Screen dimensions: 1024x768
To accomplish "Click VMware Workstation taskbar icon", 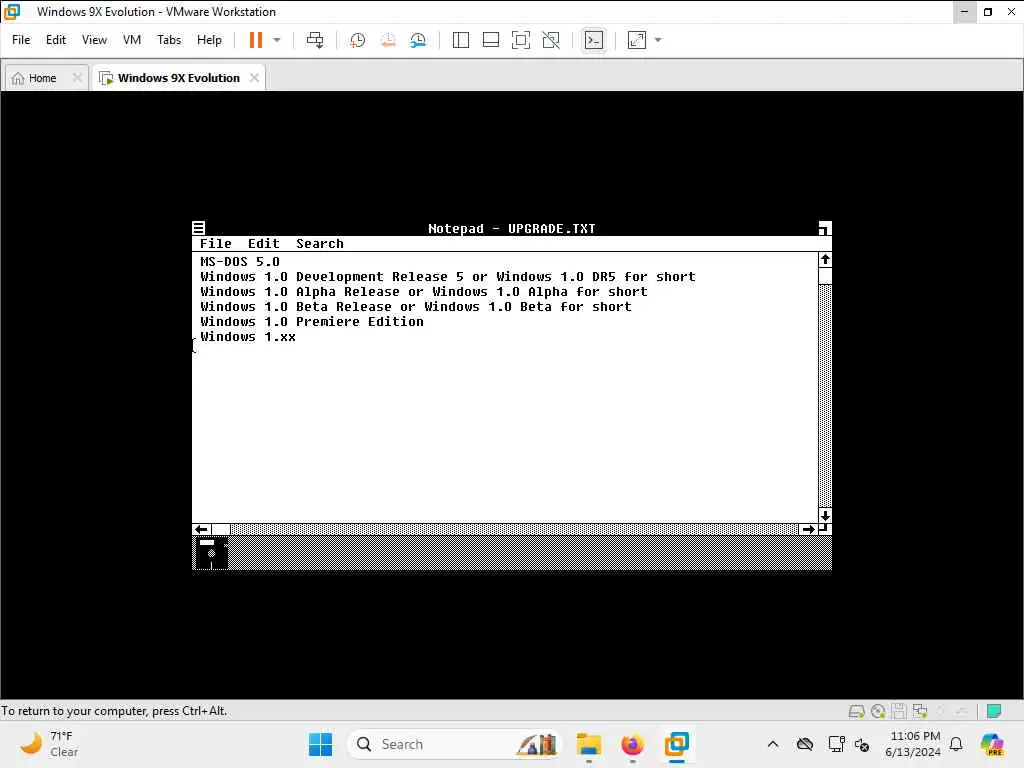I will pos(677,744).
